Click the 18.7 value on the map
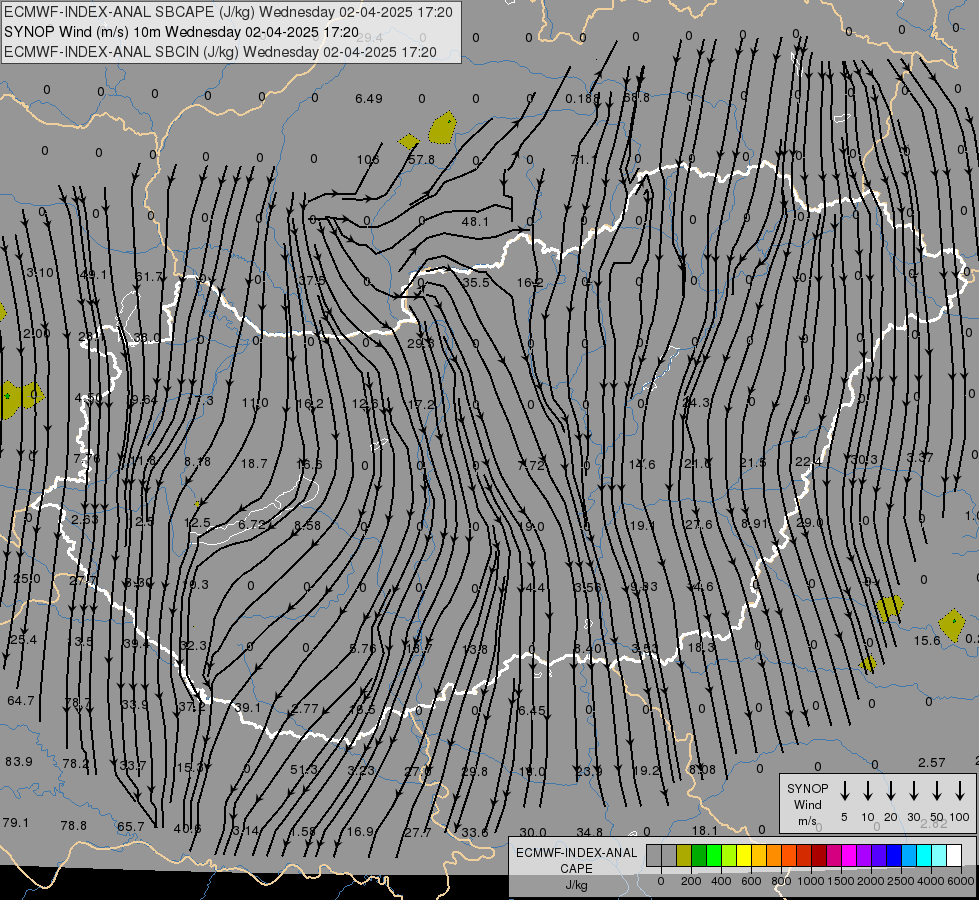 pos(254,463)
